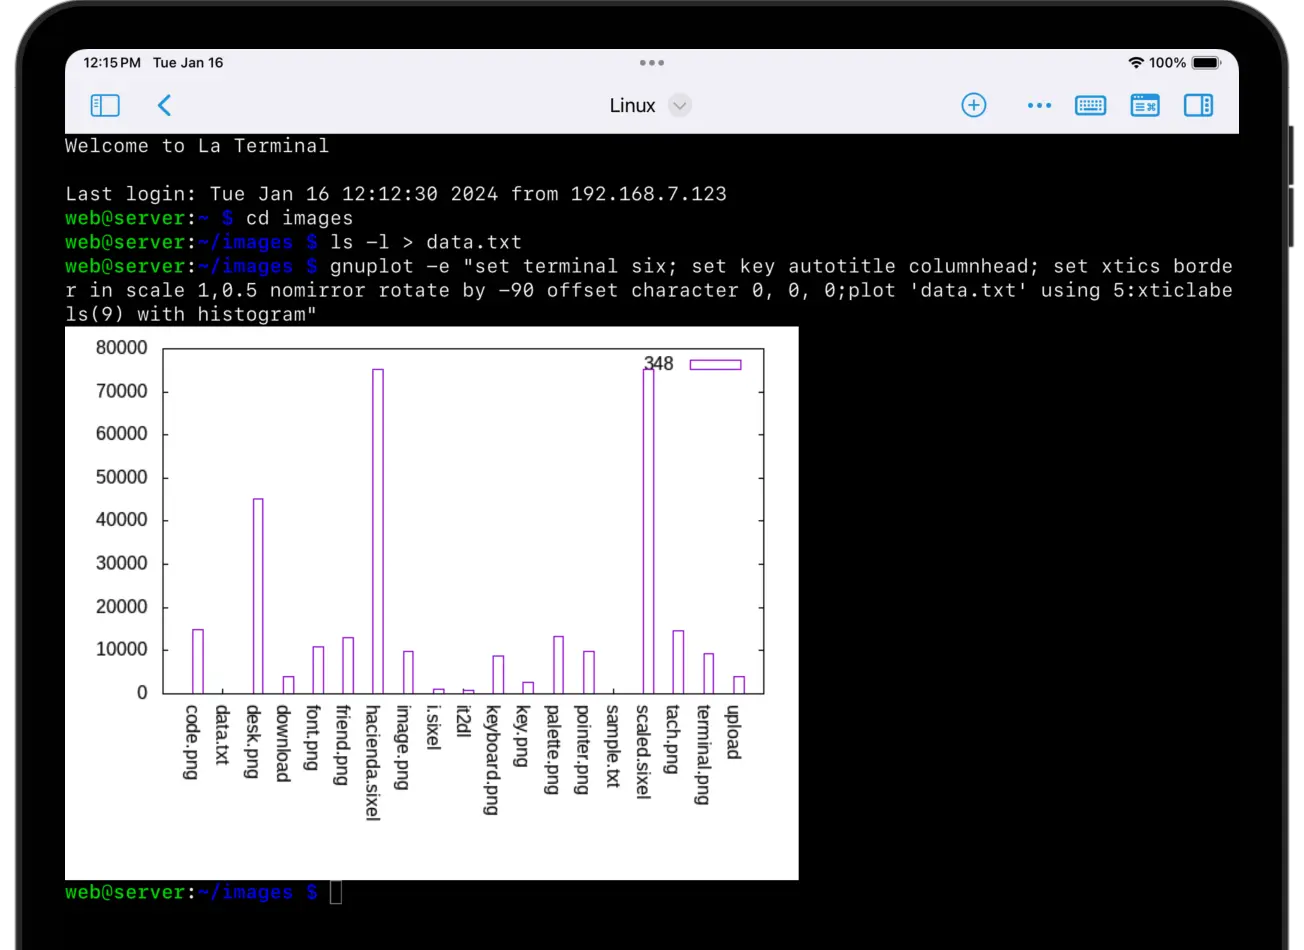Image resolution: width=1304 pixels, height=950 pixels.
Task: Go back with the chevron arrow
Action: point(165,105)
